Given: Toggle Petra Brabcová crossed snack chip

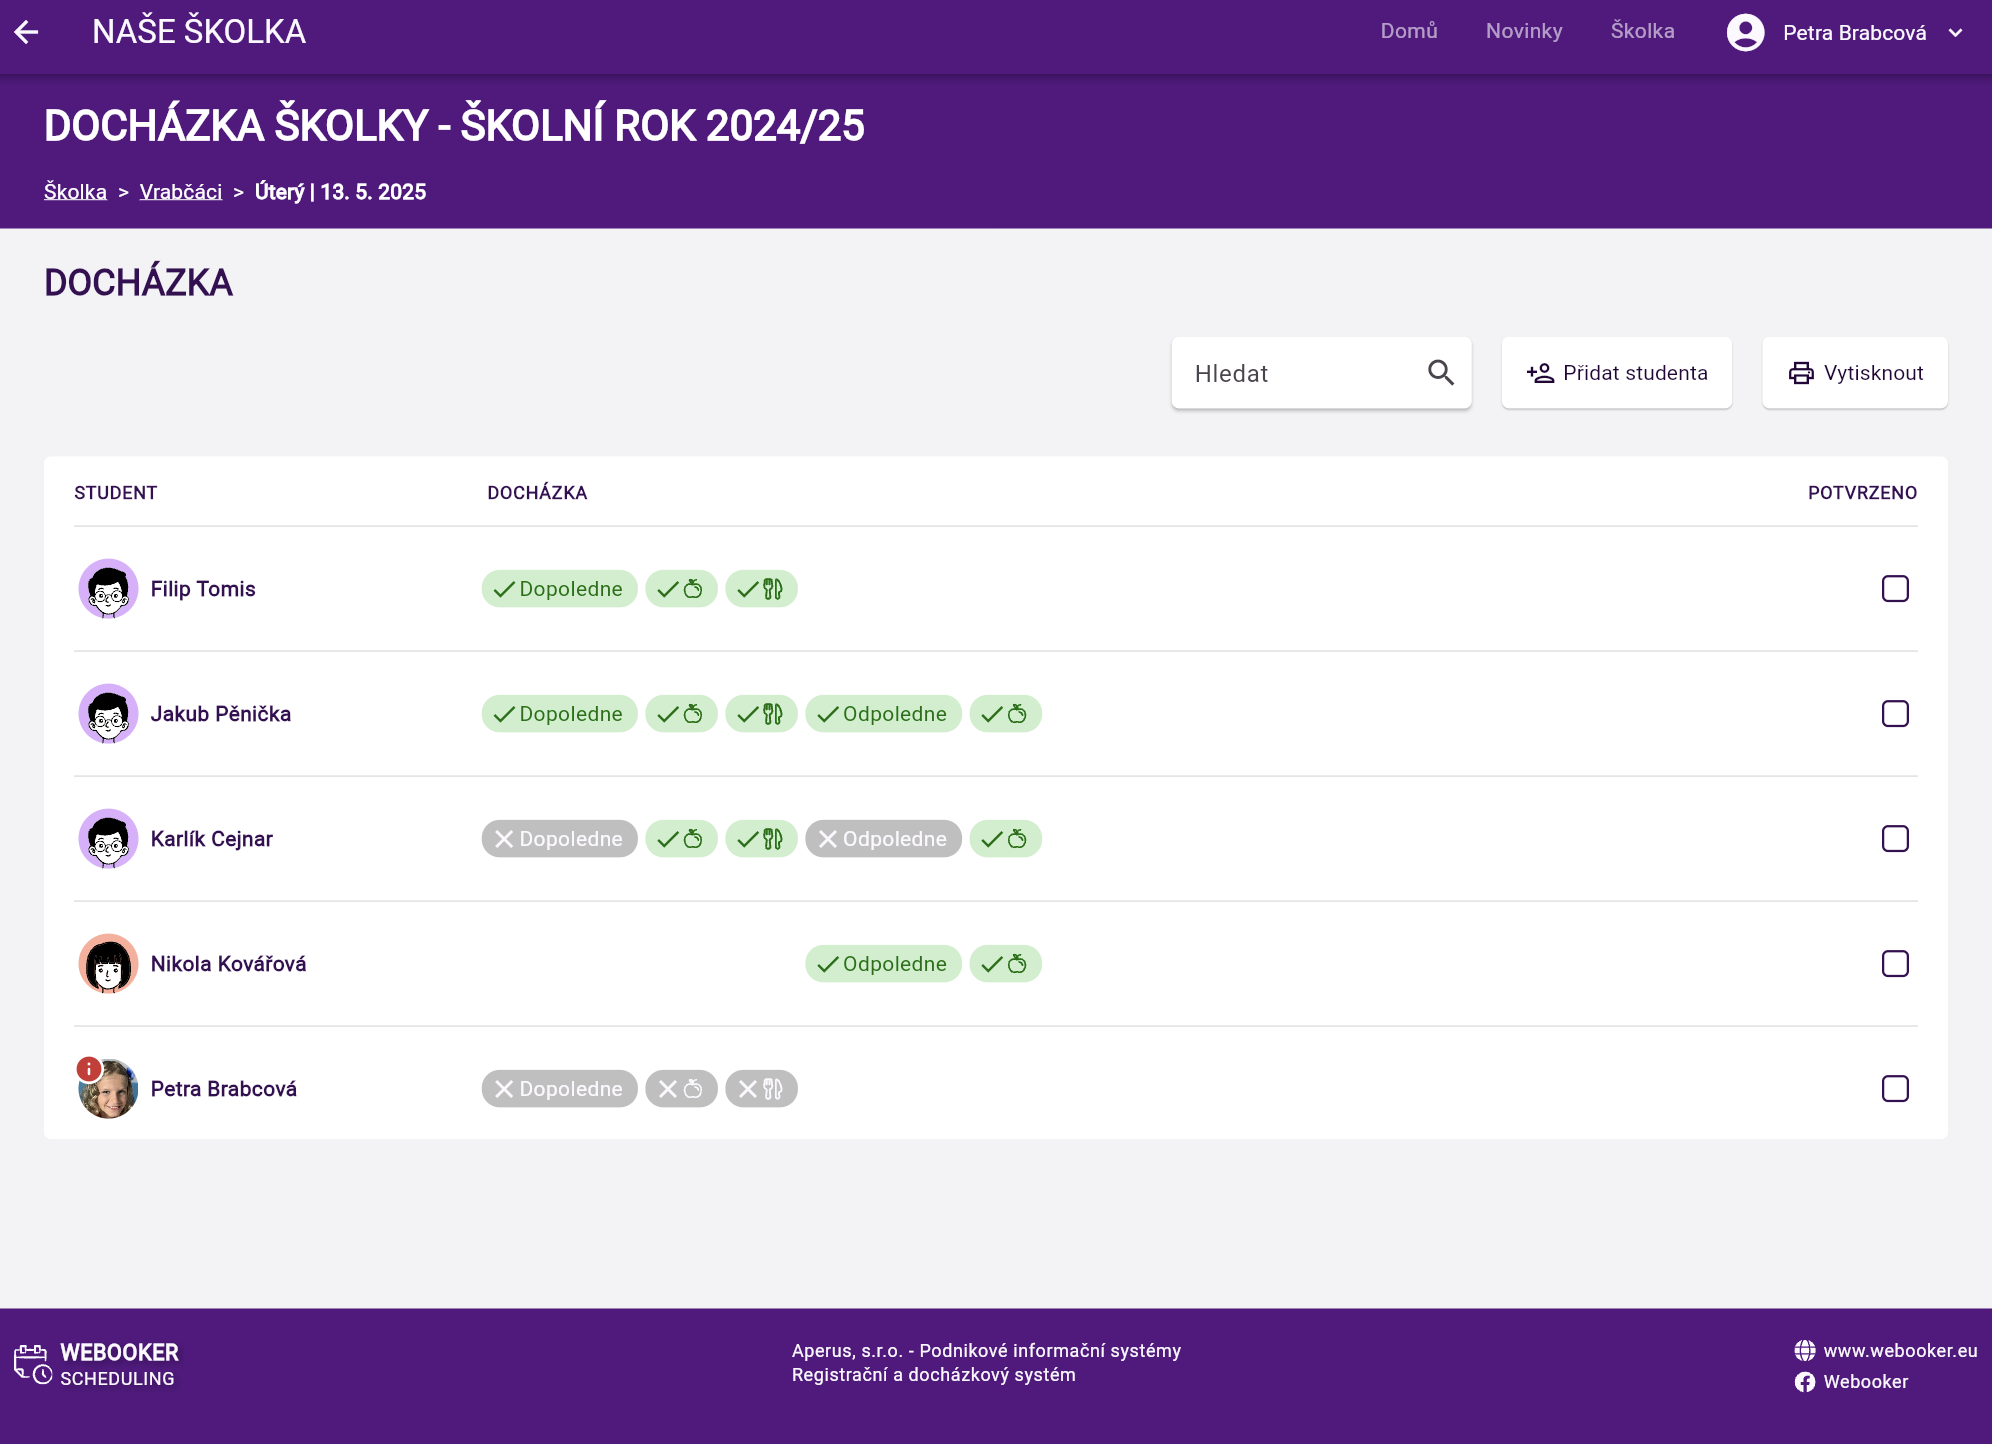Looking at the screenshot, I should (681, 1089).
